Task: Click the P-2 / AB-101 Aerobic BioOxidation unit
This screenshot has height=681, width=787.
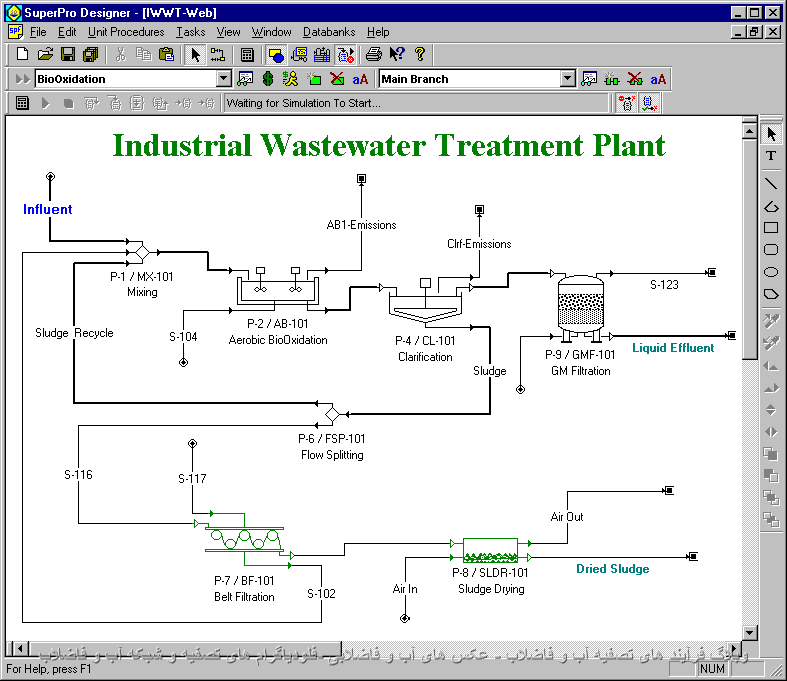Action: [277, 290]
